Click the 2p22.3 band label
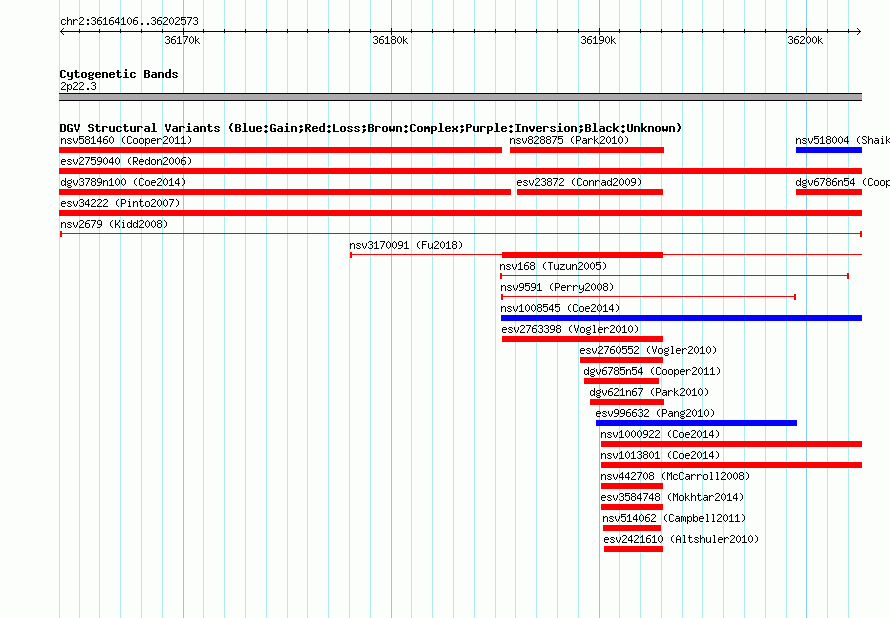Screen dimensions: 890x618 [78, 86]
